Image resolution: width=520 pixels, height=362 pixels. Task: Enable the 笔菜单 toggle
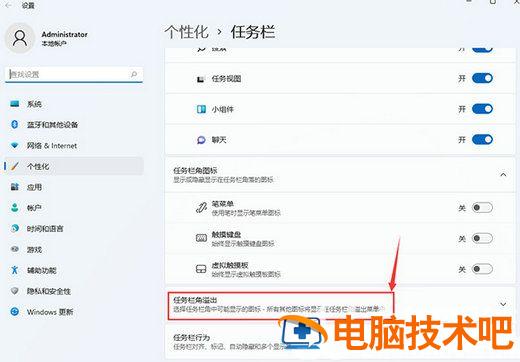click(x=482, y=208)
